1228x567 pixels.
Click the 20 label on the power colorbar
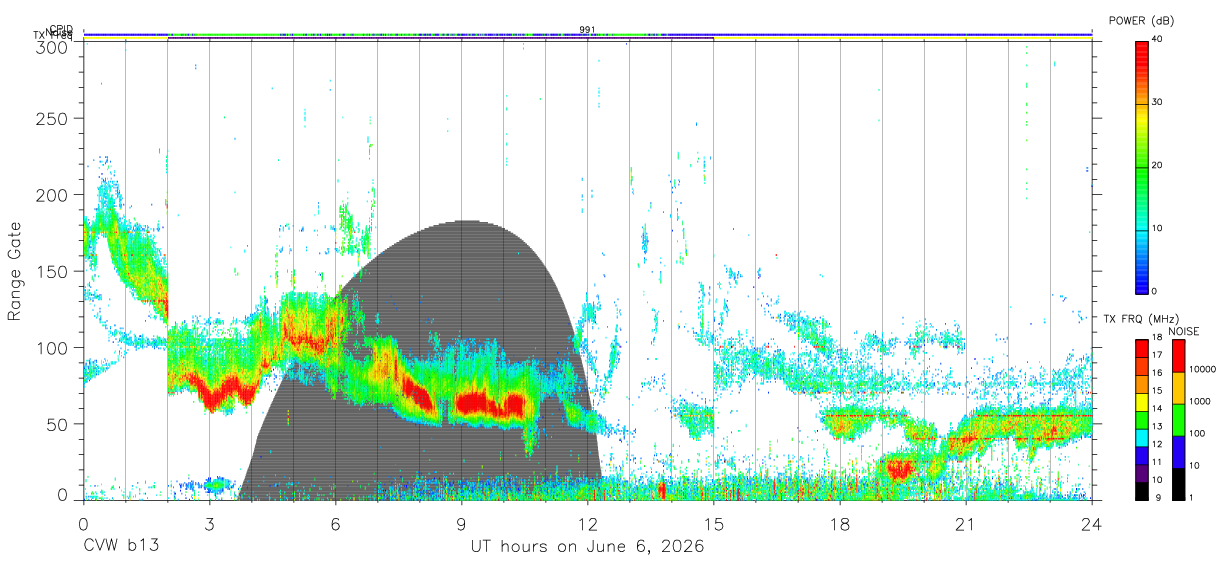1158,165
